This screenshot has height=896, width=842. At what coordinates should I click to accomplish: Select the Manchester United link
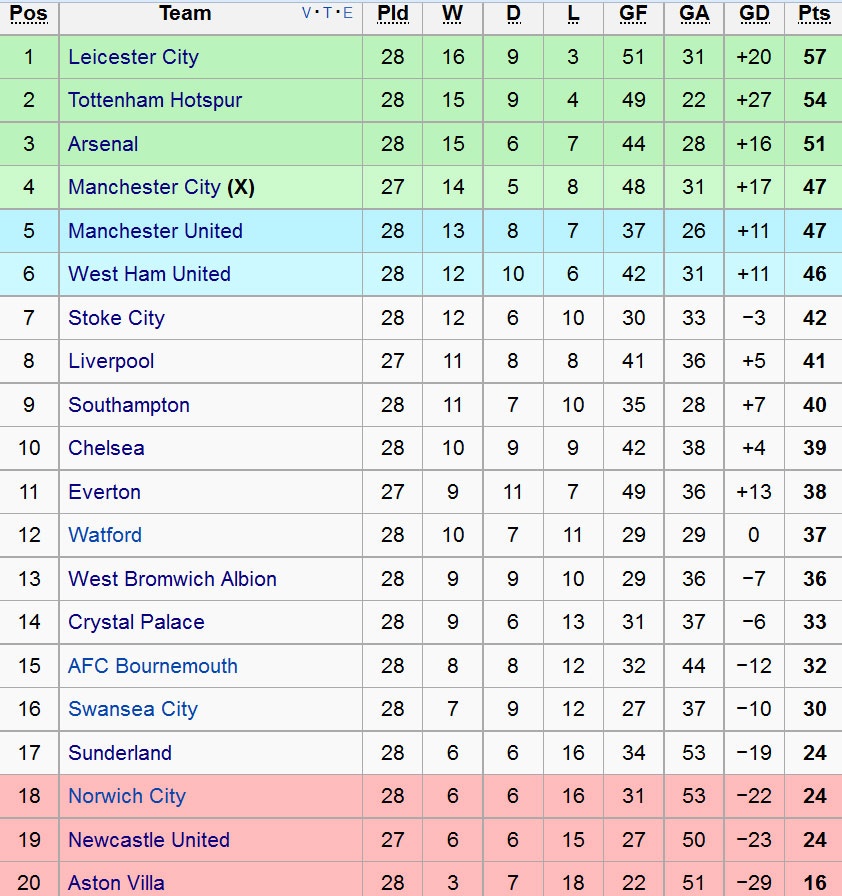point(155,231)
